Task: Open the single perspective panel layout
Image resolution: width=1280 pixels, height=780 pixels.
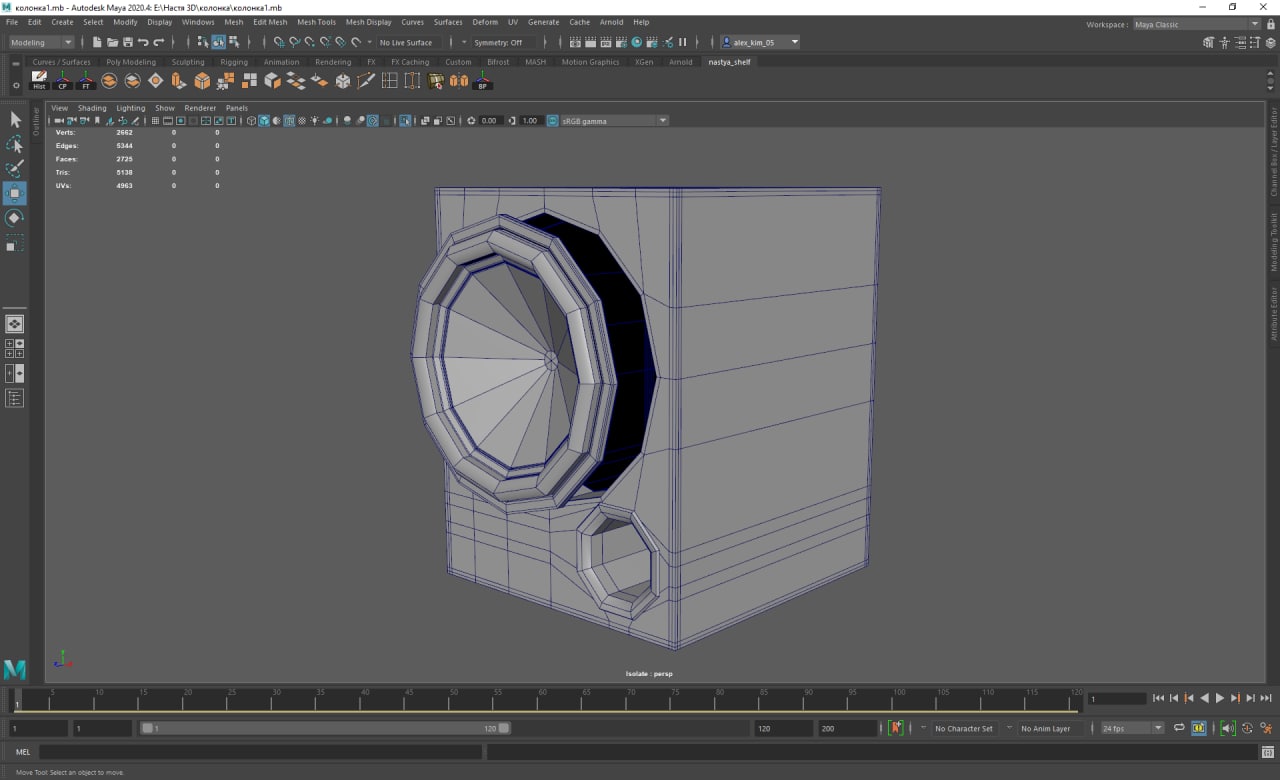Action: [15, 324]
